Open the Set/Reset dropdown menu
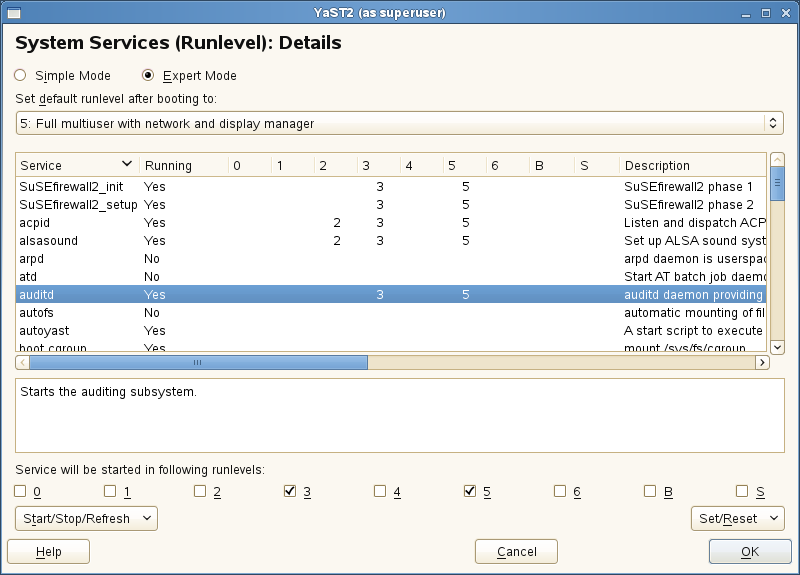 click(738, 518)
